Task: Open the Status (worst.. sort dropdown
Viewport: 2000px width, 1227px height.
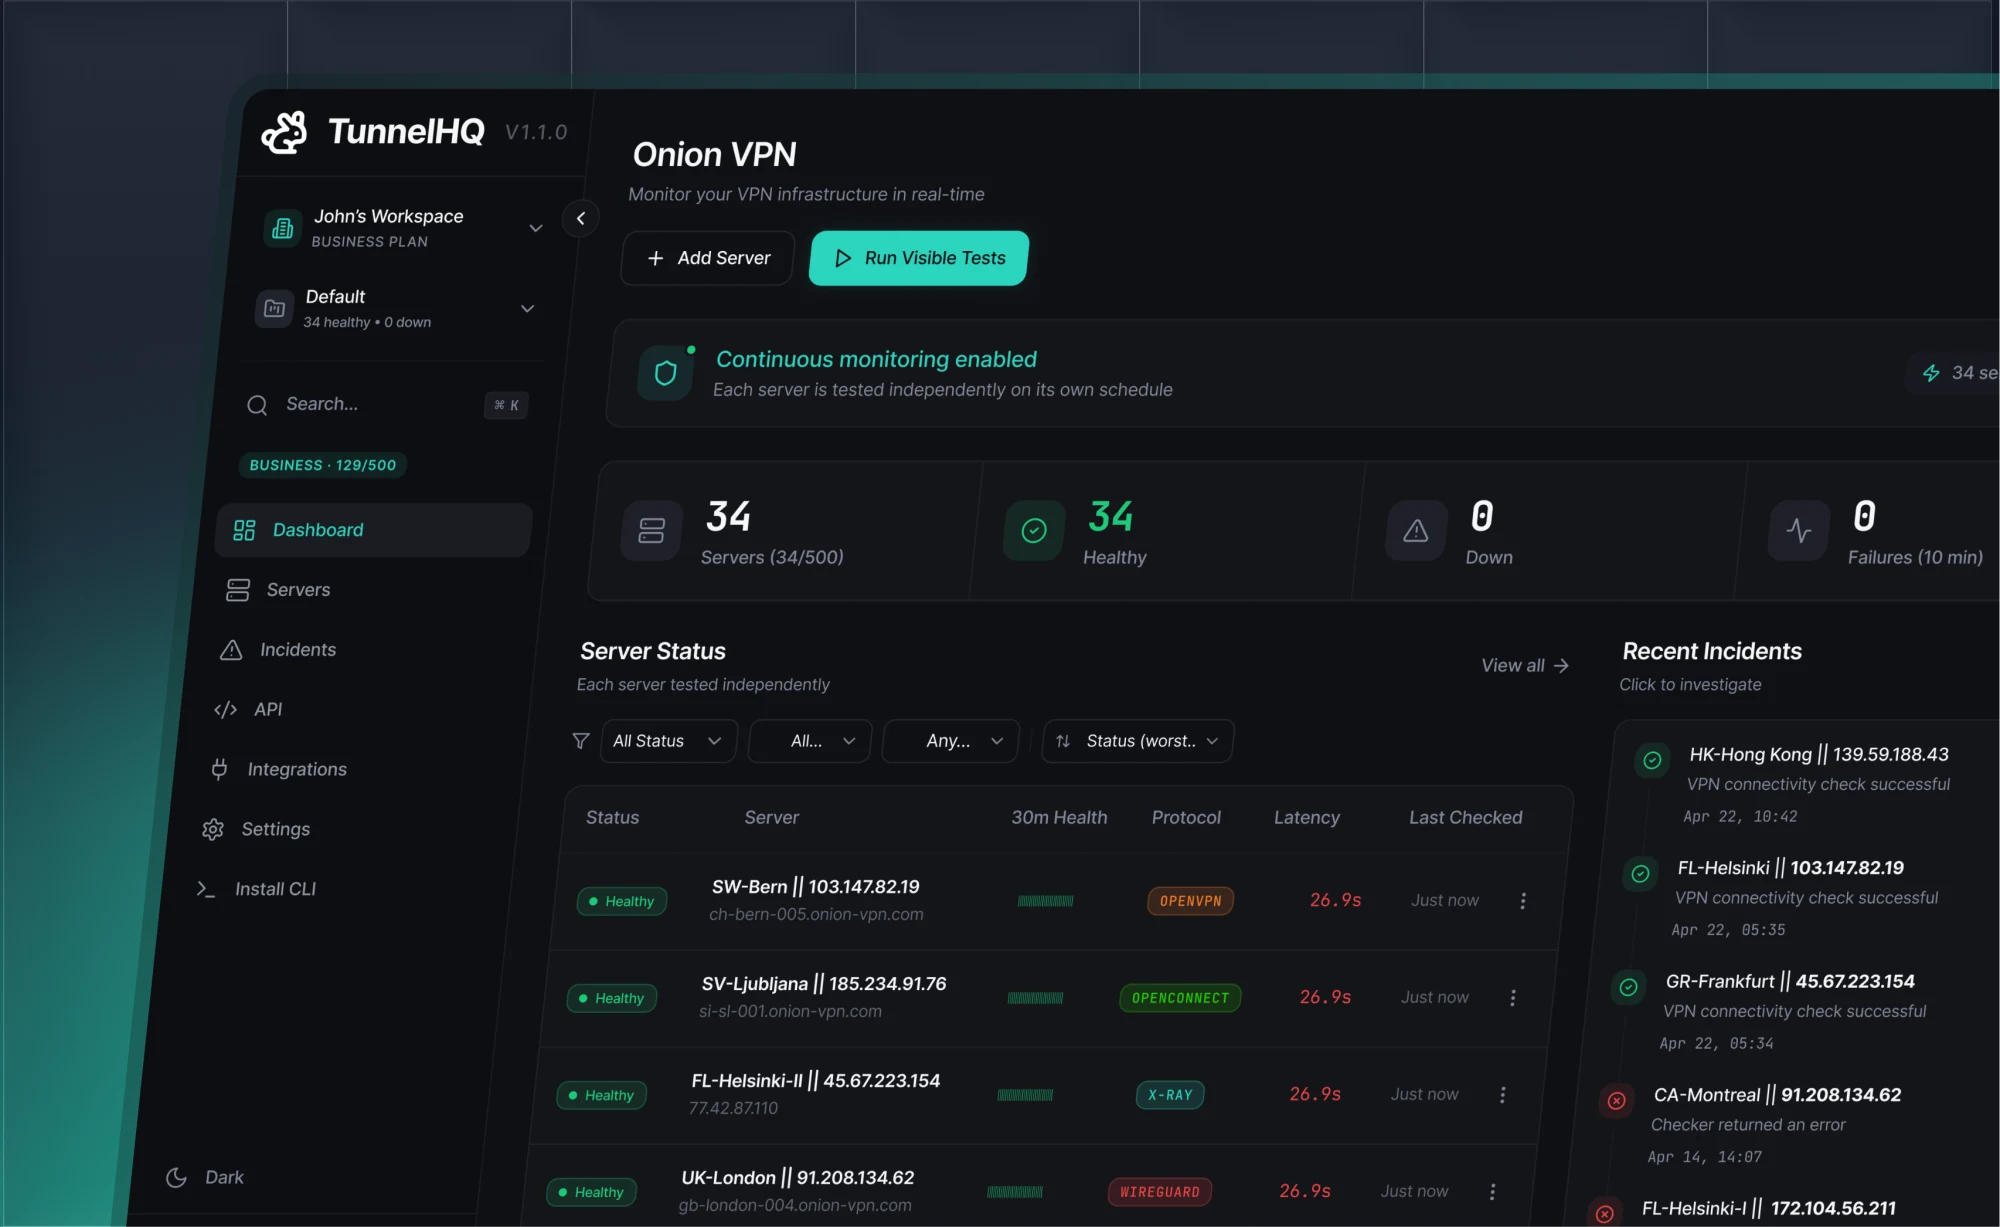Action: pyautogui.click(x=1138, y=741)
